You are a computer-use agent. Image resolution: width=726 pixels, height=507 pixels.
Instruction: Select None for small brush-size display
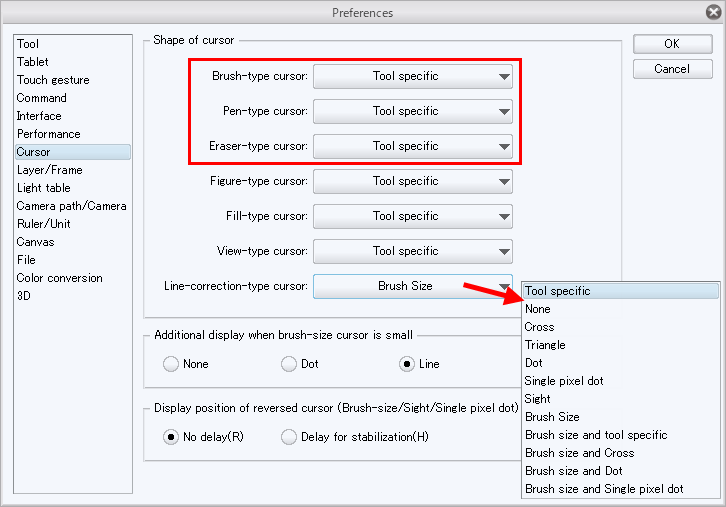click(171, 364)
